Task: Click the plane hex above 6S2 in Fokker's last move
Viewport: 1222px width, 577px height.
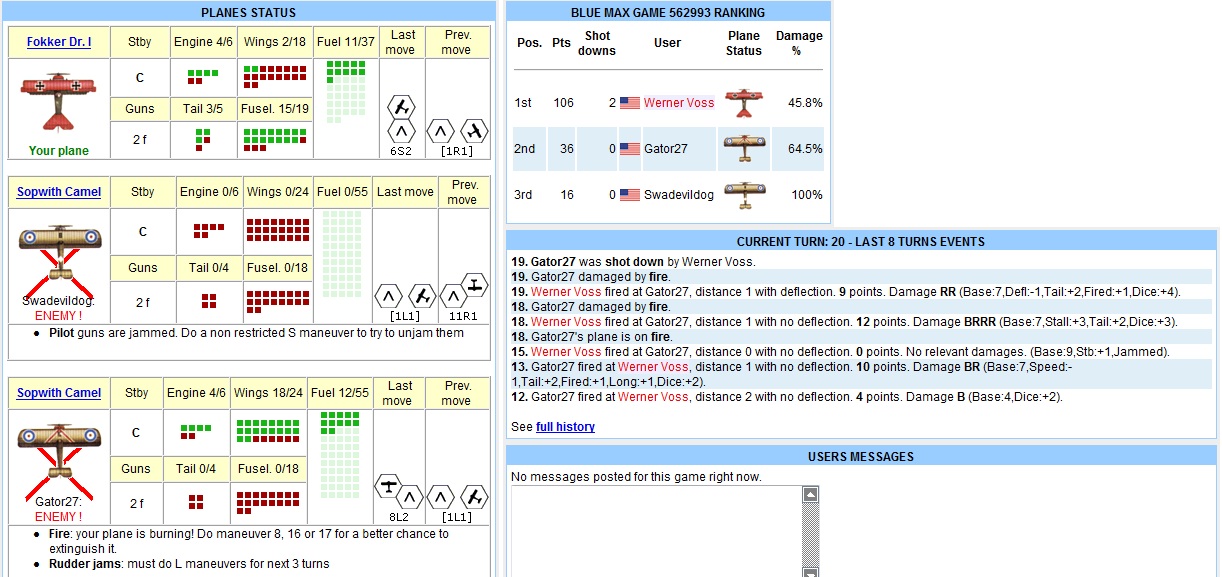Action: click(x=401, y=107)
